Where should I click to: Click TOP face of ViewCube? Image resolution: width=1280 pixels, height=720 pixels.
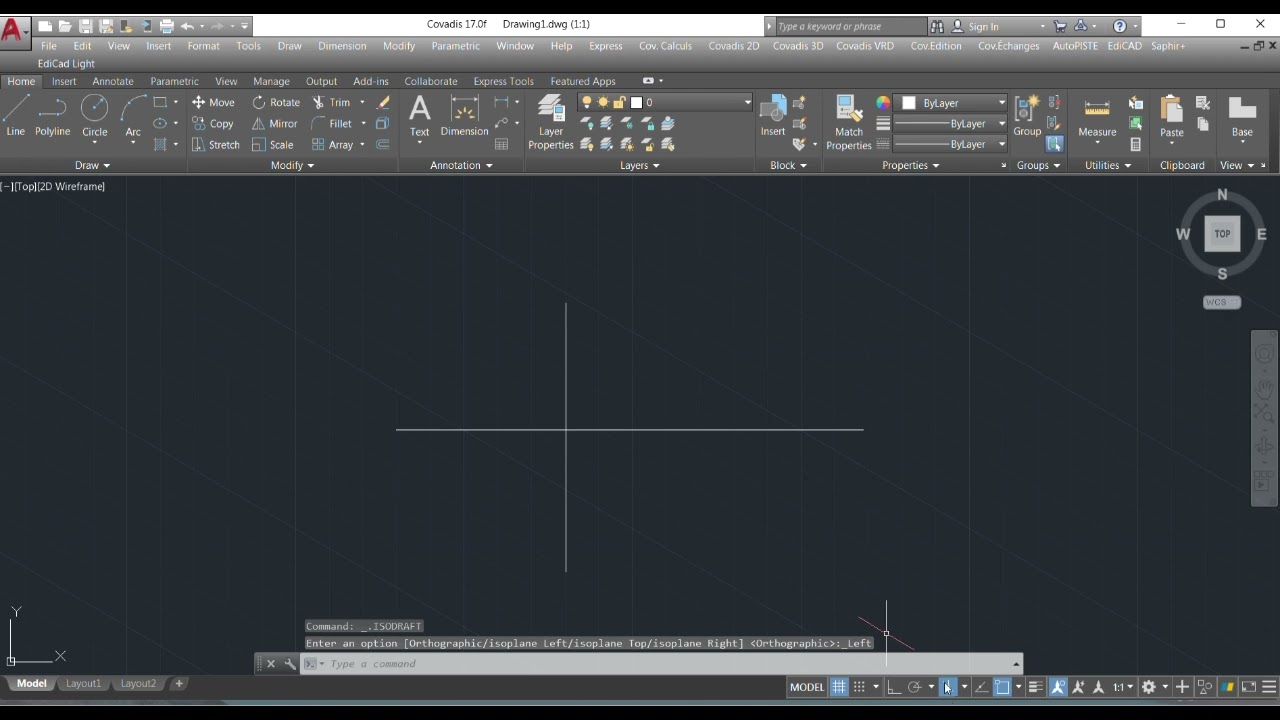click(1222, 234)
